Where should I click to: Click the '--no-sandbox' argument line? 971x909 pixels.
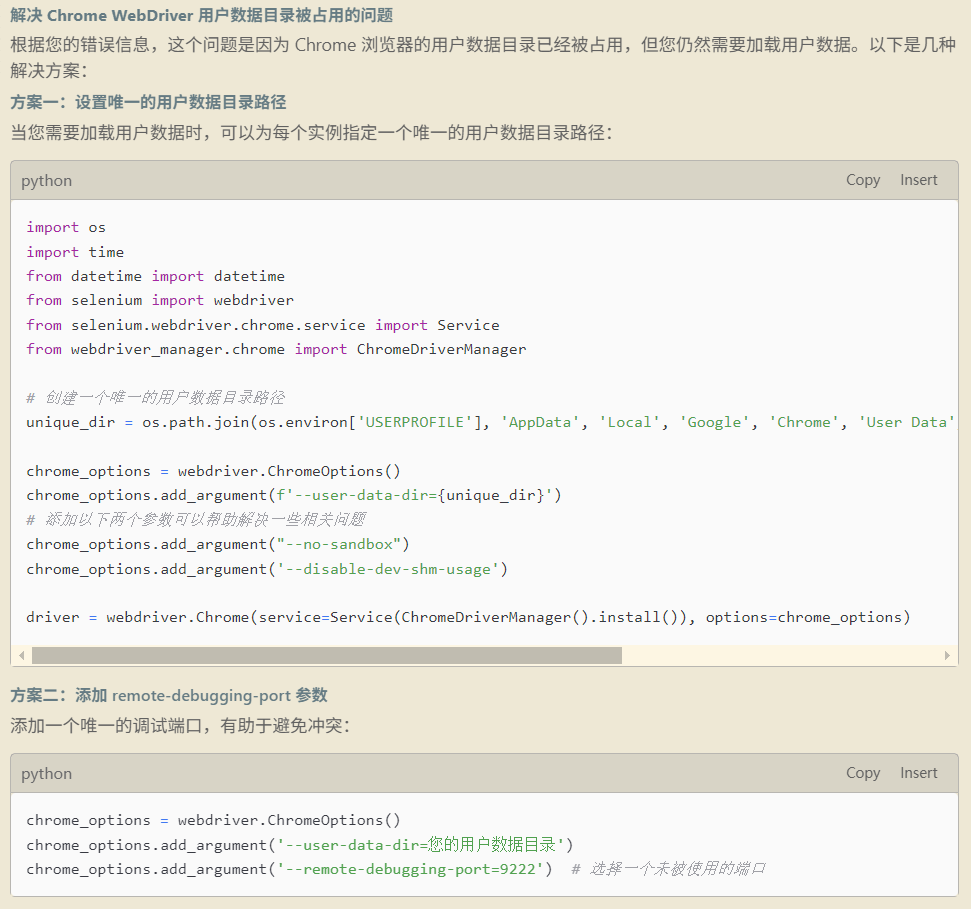[x=218, y=544]
